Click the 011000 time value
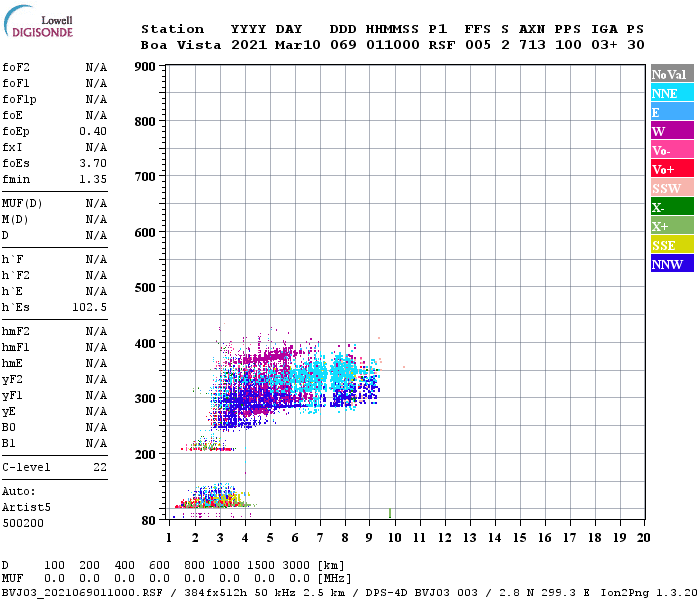The image size is (700, 600). click(393, 45)
